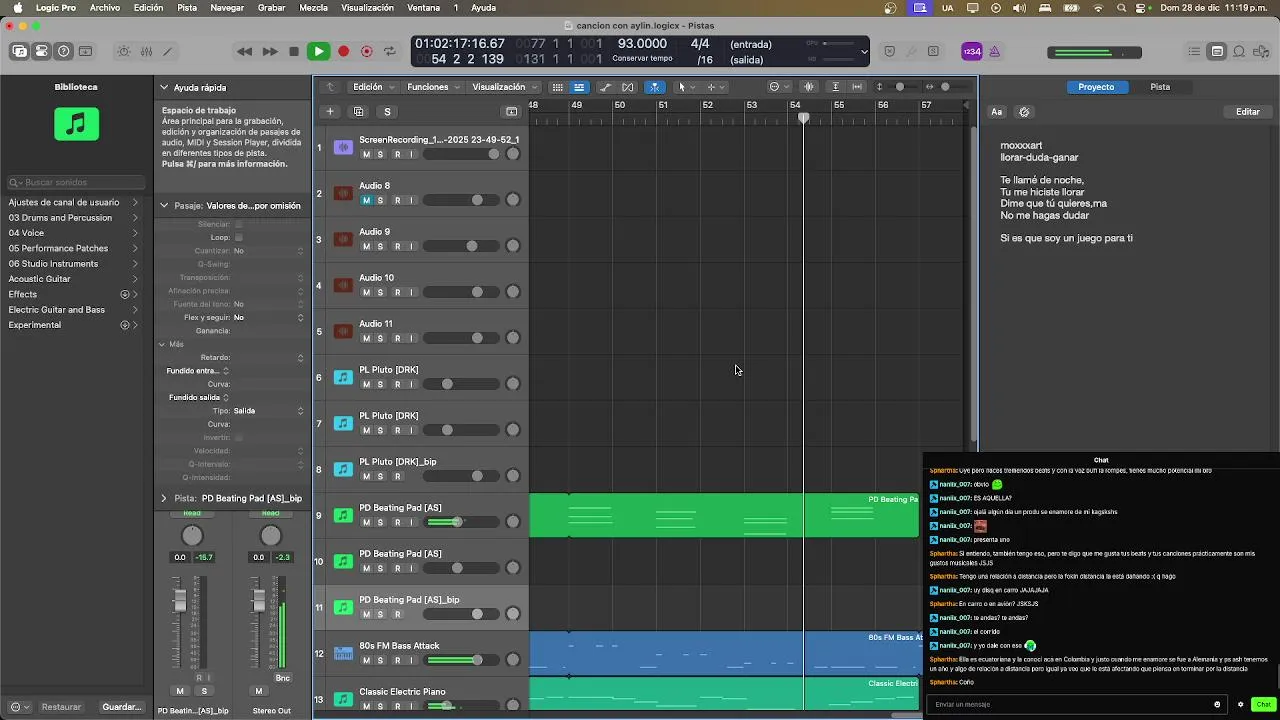The width and height of the screenshot is (1280, 720).
Task: Switch to Pista tab in Note Pad
Action: [1160, 87]
